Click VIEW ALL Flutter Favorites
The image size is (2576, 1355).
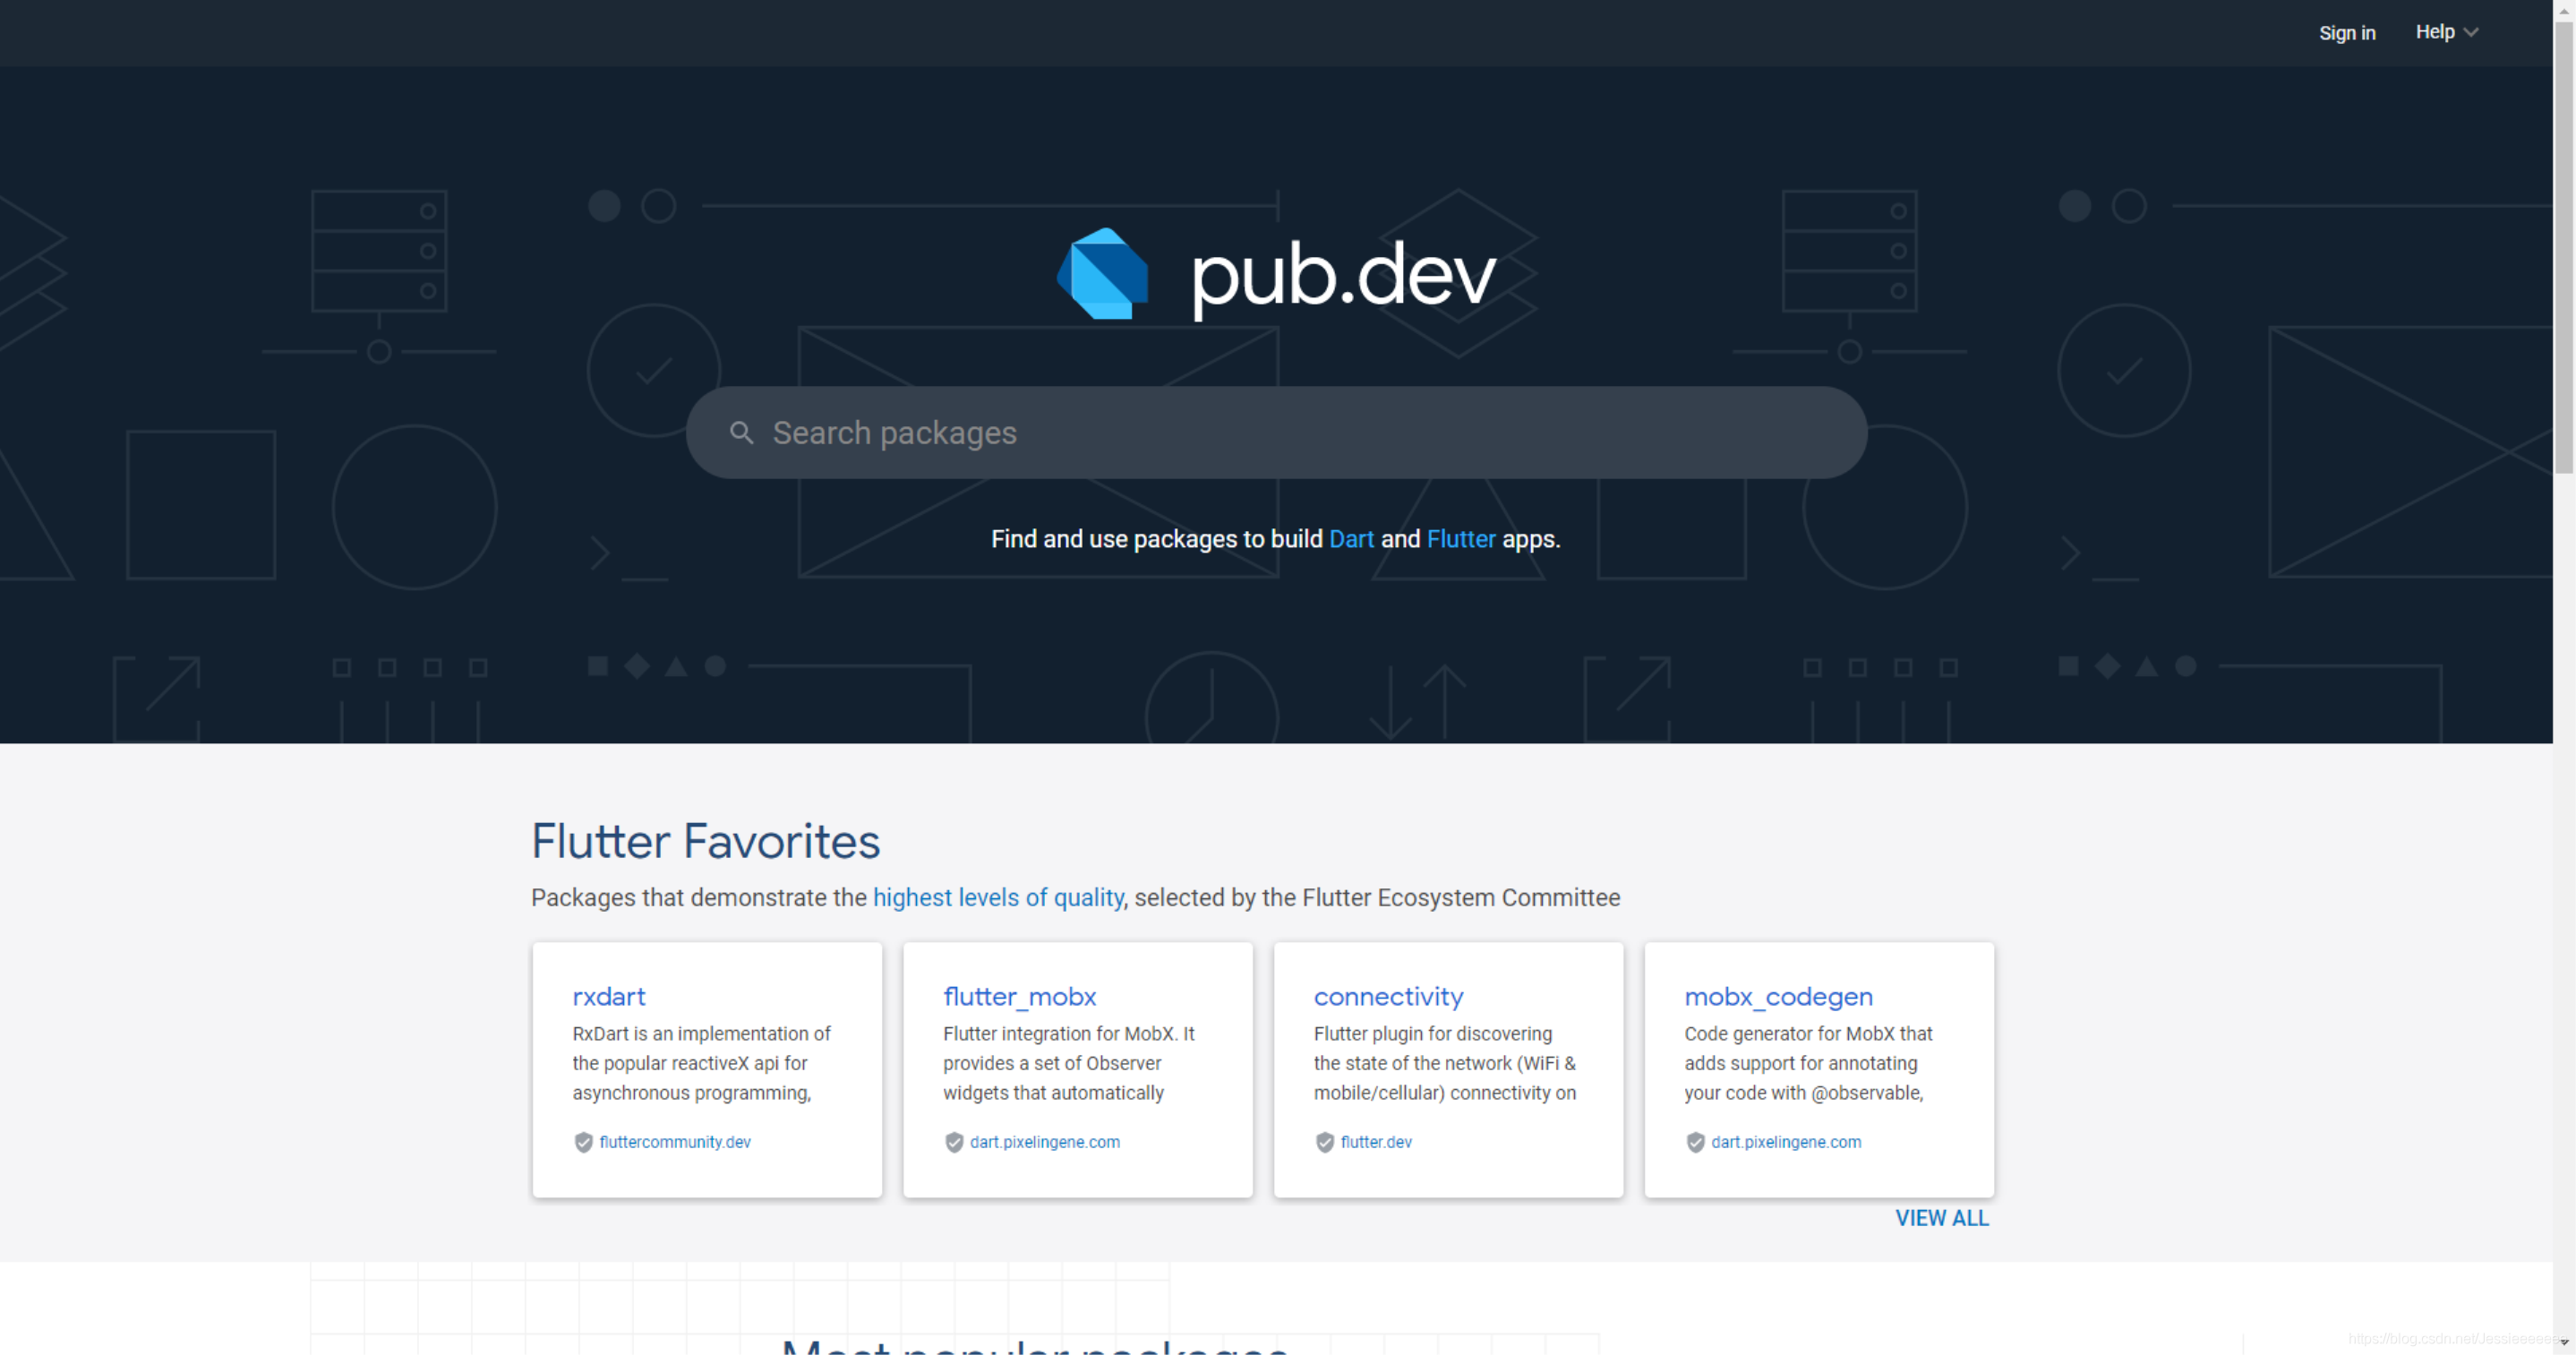1942,1218
